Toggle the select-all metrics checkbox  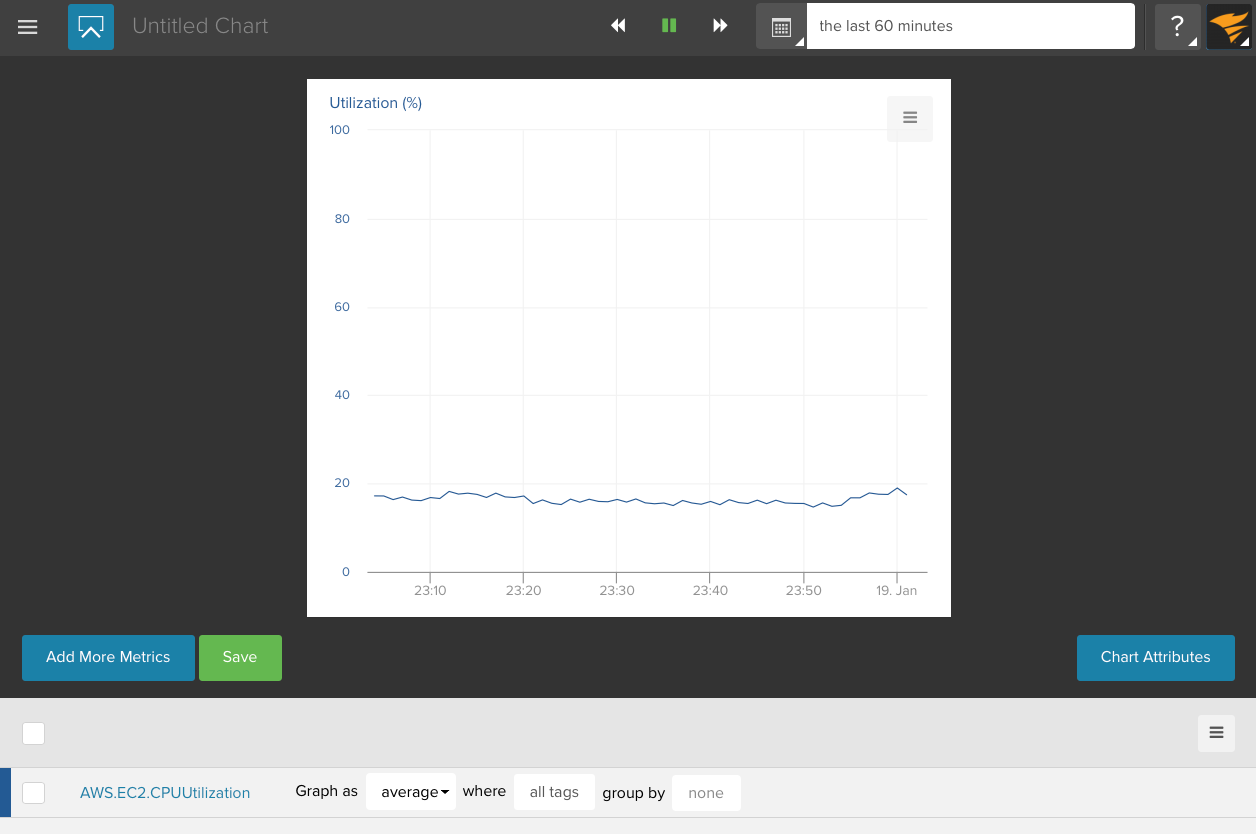tap(34, 733)
